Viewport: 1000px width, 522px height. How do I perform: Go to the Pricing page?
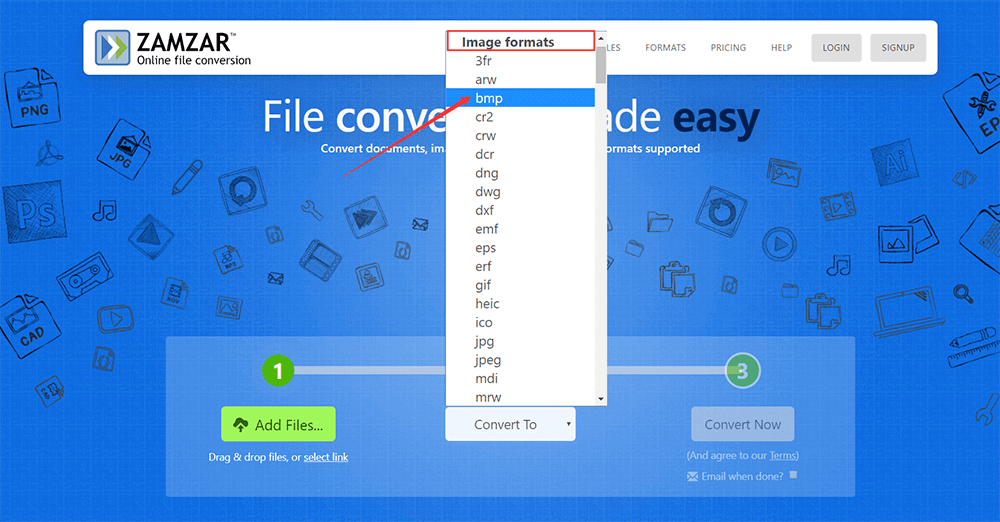[x=728, y=48]
